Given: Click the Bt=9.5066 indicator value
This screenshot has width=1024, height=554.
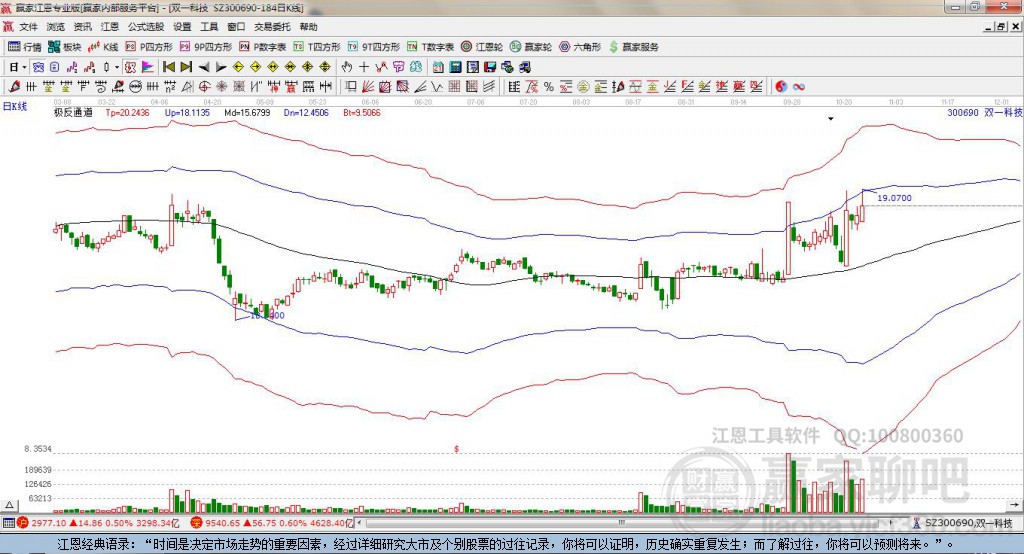Looking at the screenshot, I should 362,112.
